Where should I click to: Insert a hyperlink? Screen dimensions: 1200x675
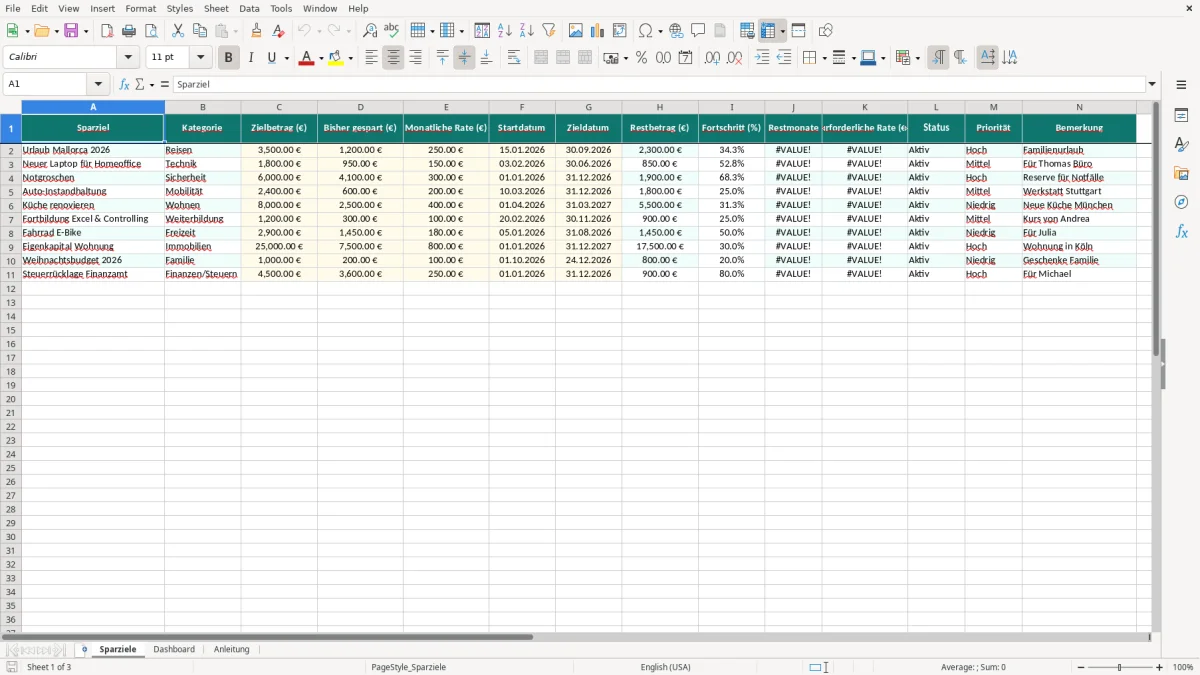click(676, 31)
